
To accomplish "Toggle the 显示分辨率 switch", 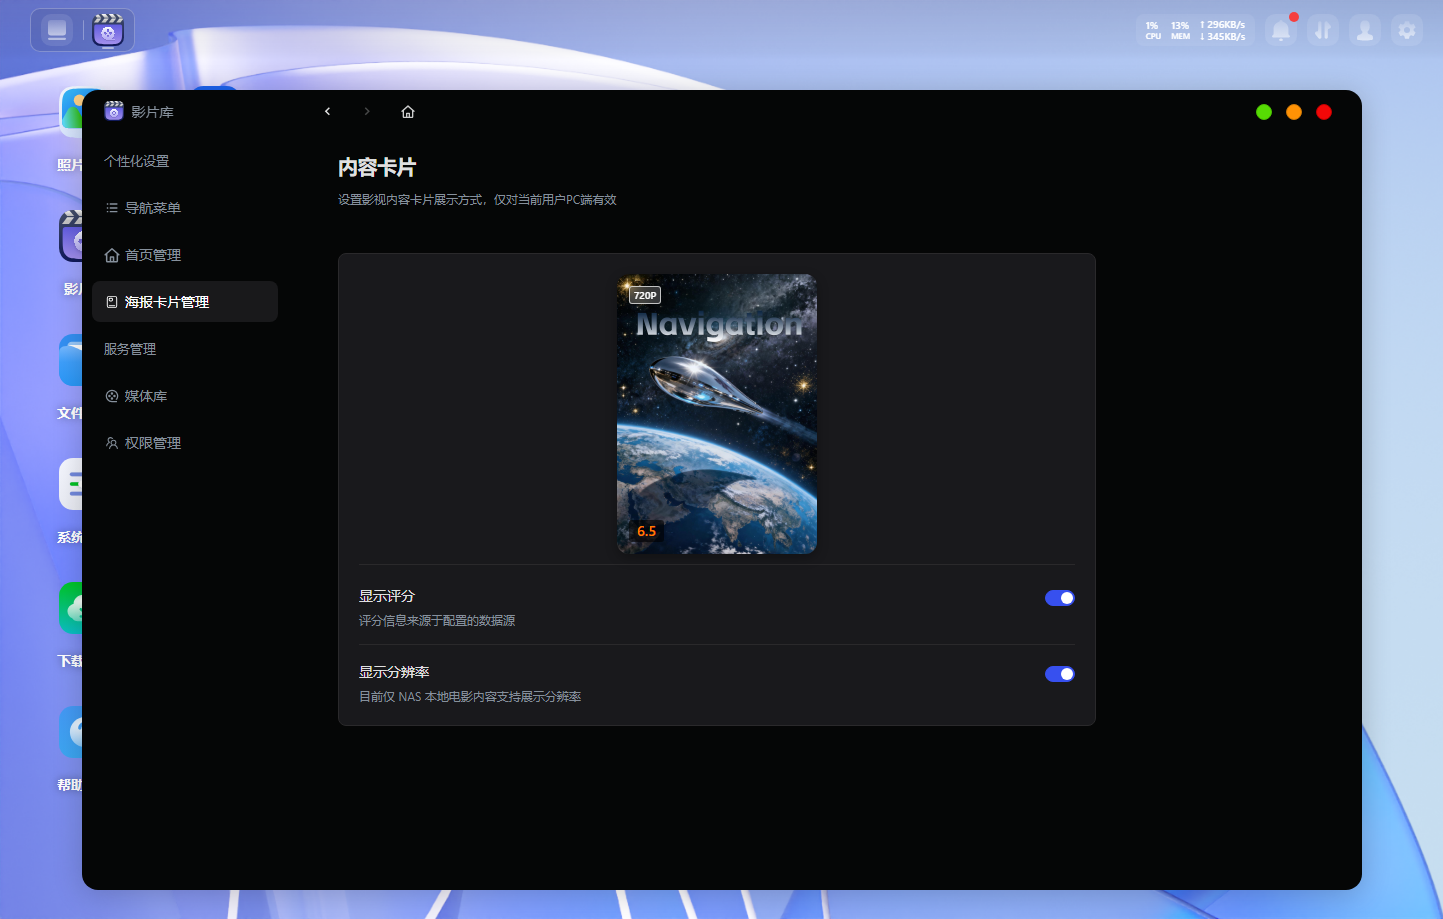I will 1060,674.
